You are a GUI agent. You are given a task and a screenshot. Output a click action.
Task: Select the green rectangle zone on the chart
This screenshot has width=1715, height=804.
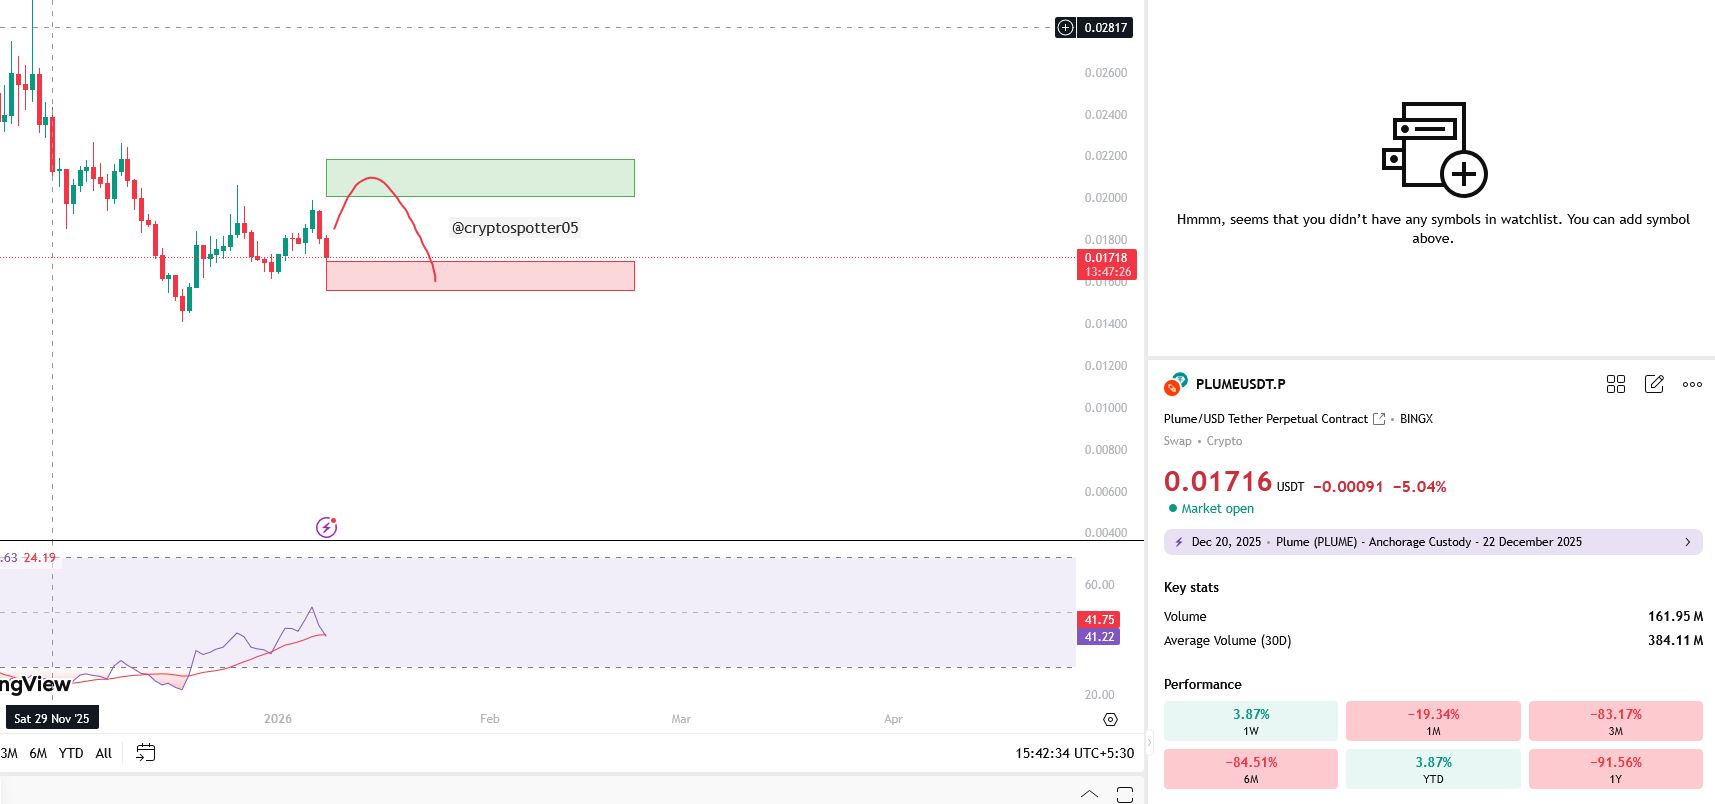[x=480, y=178]
